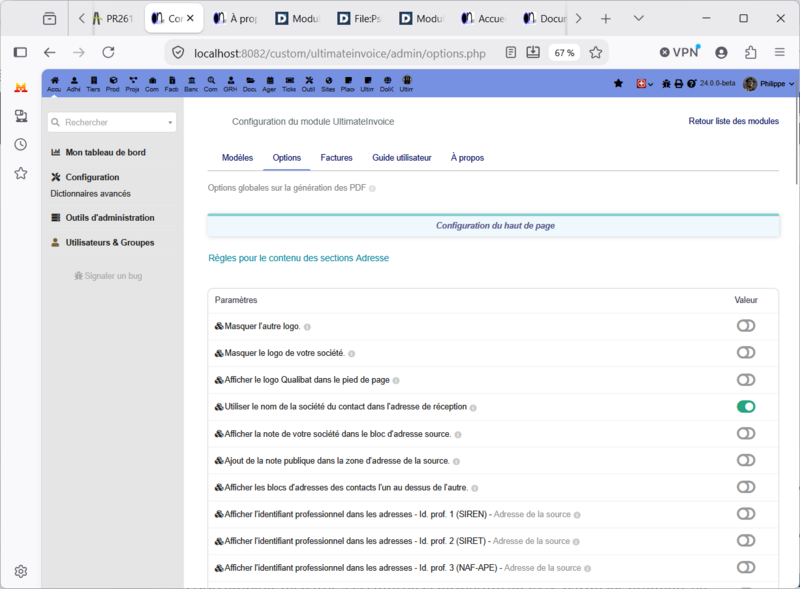Open the Agenda calendar icon

point(269,84)
